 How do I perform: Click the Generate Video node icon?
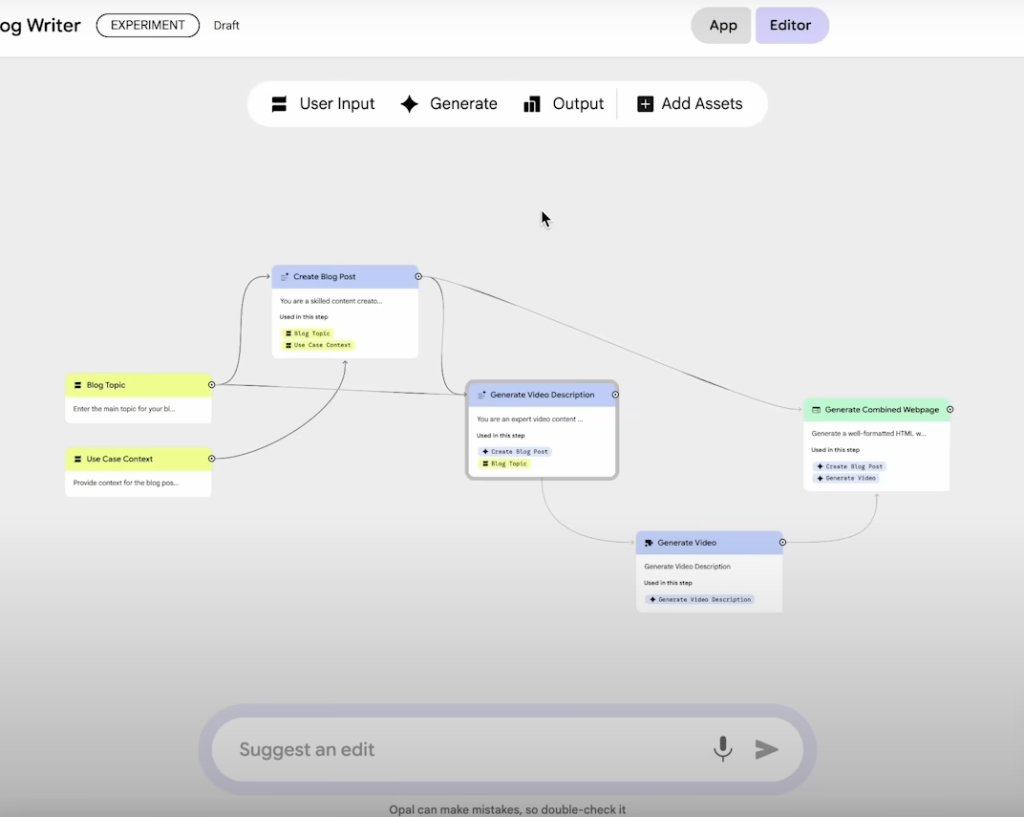tap(648, 543)
